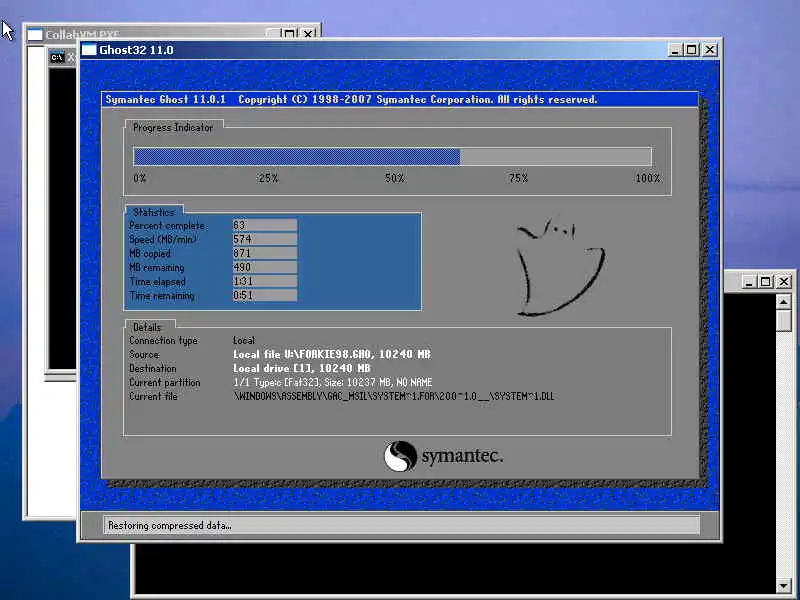The height and width of the screenshot is (600, 800).
Task: Click the scrollbar thumb in the console window
Action: point(784,321)
